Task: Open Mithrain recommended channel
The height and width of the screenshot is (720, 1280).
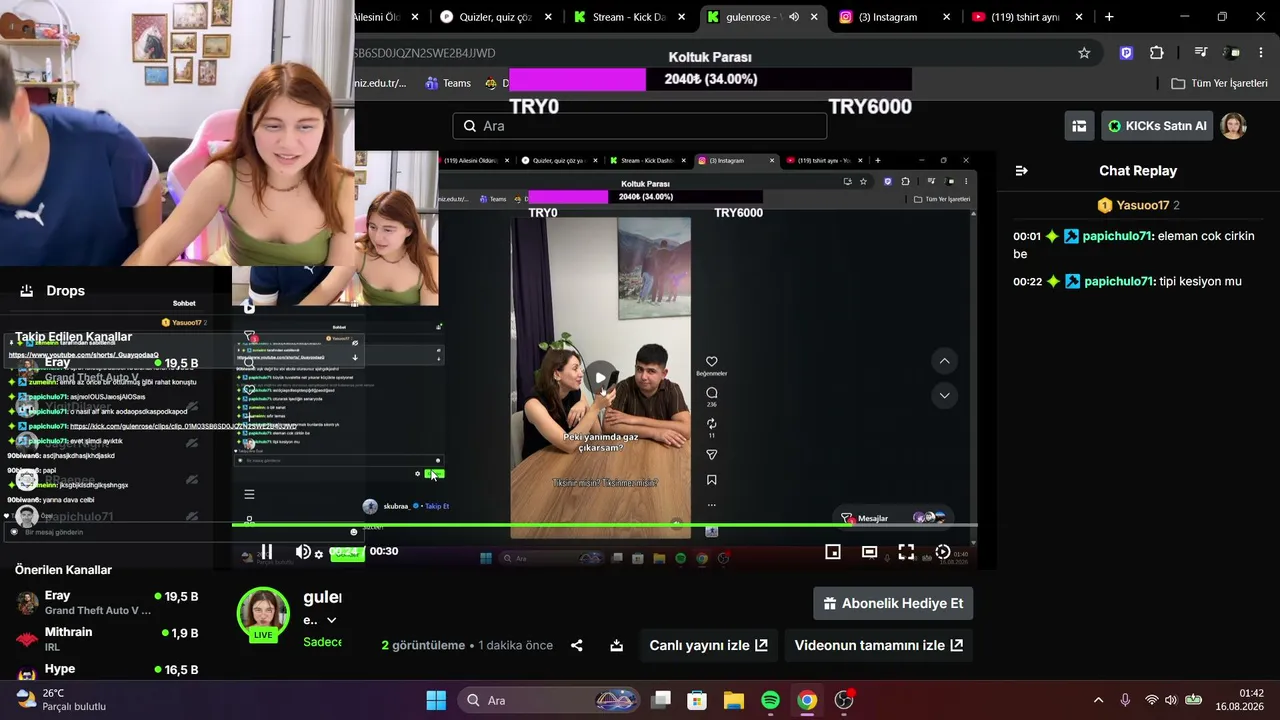Action: click(x=107, y=639)
